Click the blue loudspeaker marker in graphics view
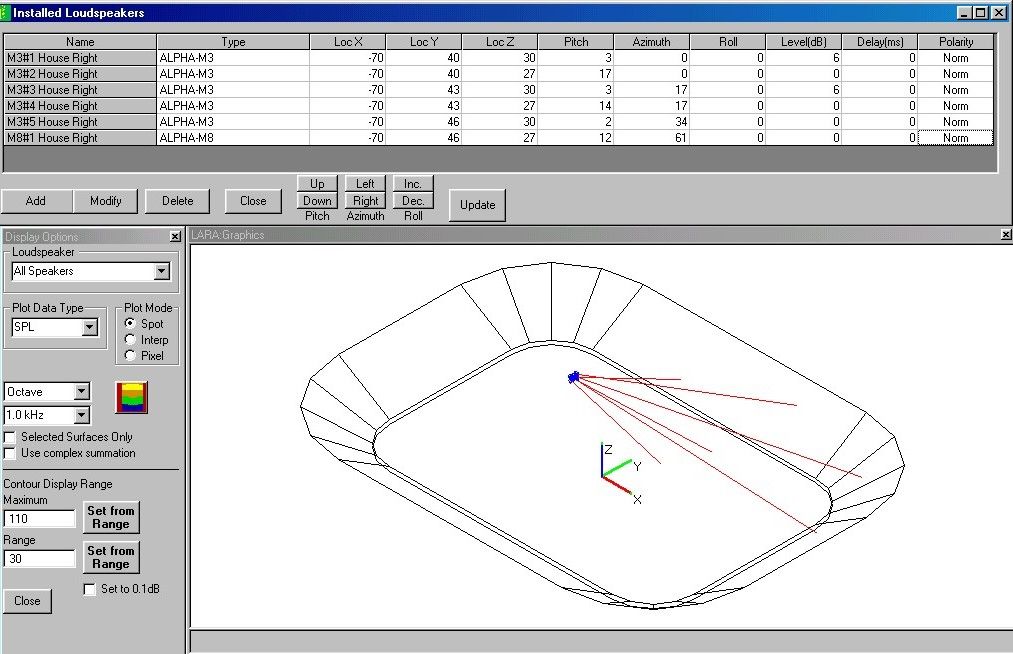The image size is (1013, 654). 574,377
